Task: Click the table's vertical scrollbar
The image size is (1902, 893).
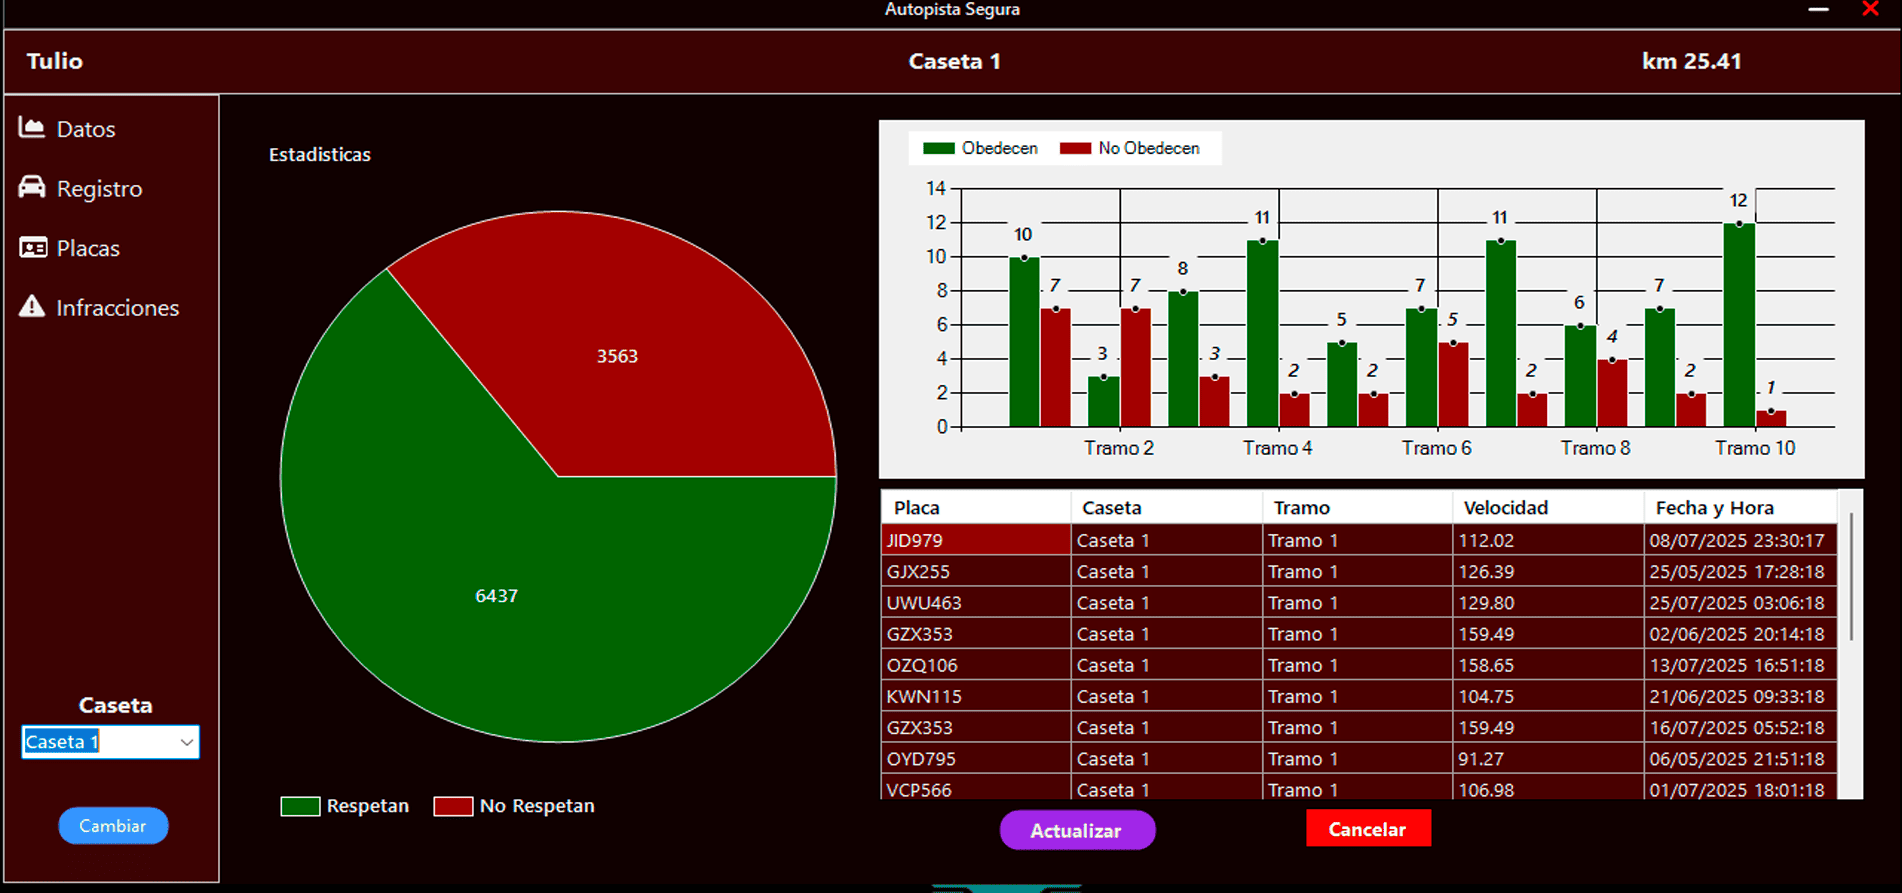Action: [x=1851, y=580]
